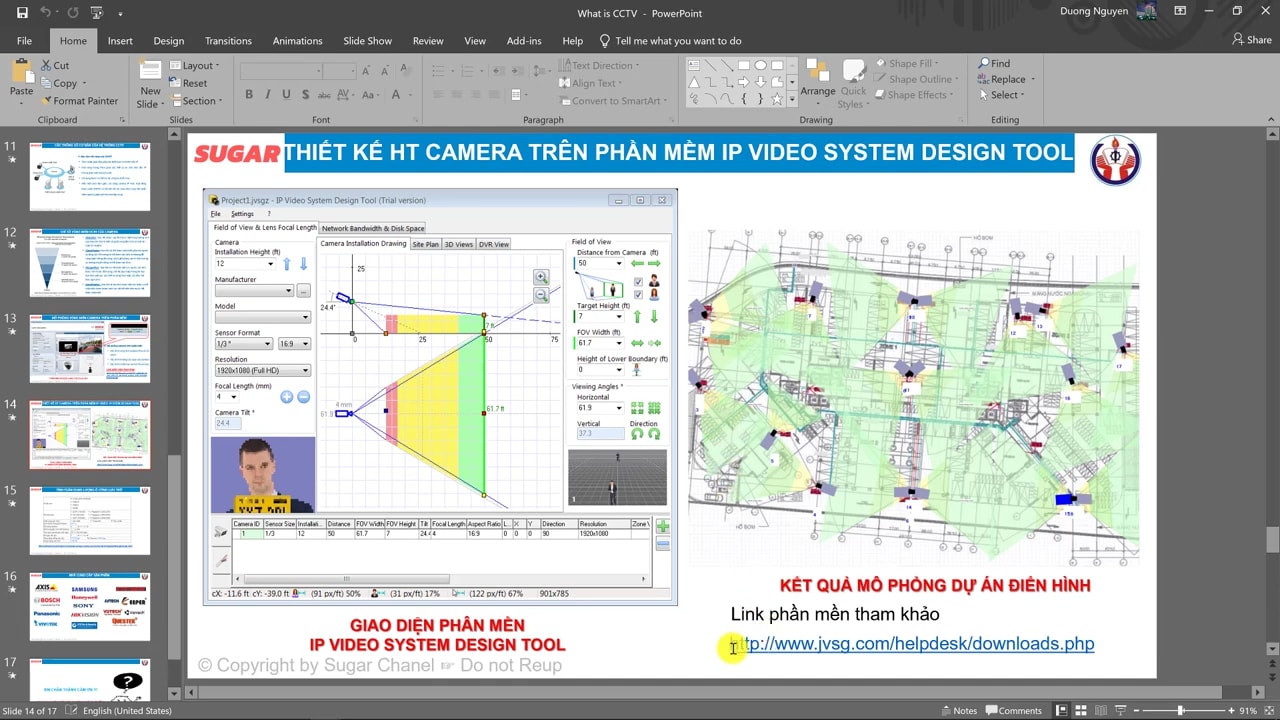Switch to Normal view
1280x720 pixels.
pyautogui.click(x=1062, y=710)
